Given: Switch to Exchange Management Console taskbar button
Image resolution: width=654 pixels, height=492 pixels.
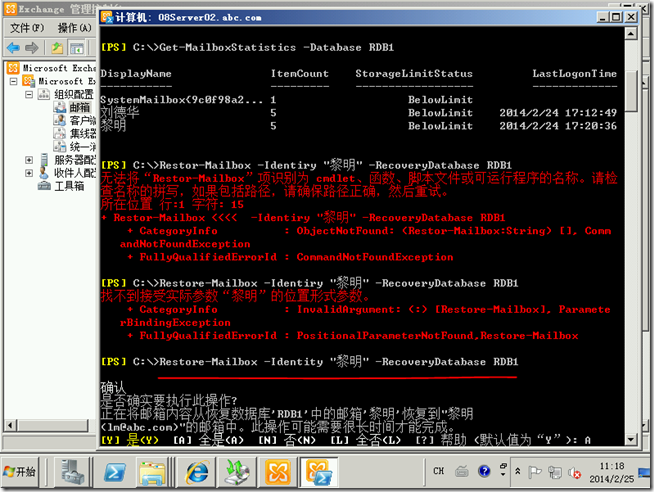Looking at the screenshot, I should 278,472.
